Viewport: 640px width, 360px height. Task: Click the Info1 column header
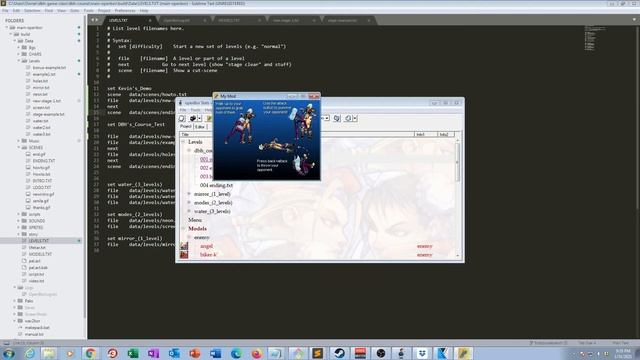[x=426, y=134]
